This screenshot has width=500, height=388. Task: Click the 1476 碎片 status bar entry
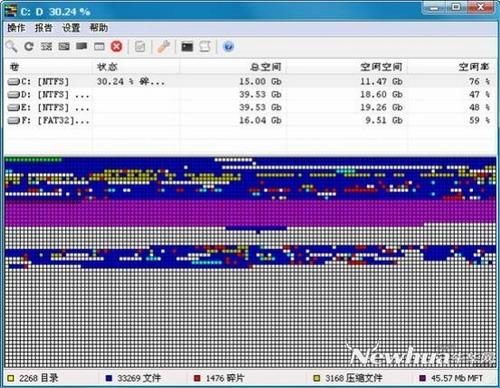pyautogui.click(x=219, y=378)
